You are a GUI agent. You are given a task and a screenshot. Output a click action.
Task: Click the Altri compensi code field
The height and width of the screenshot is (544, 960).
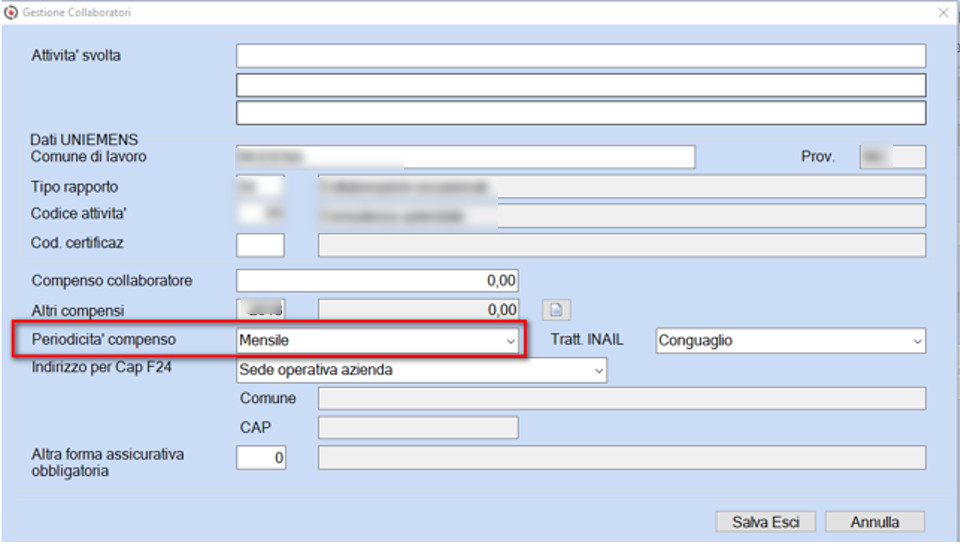click(260, 310)
